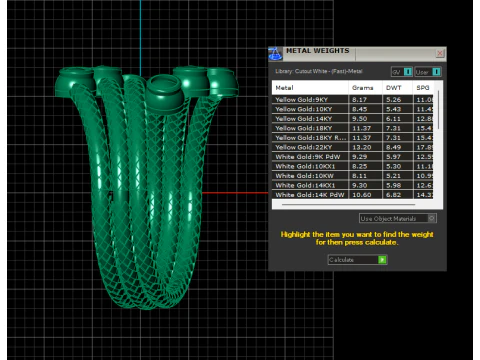
Task: Select the Yellow Gold:18KY row
Action: (353, 128)
